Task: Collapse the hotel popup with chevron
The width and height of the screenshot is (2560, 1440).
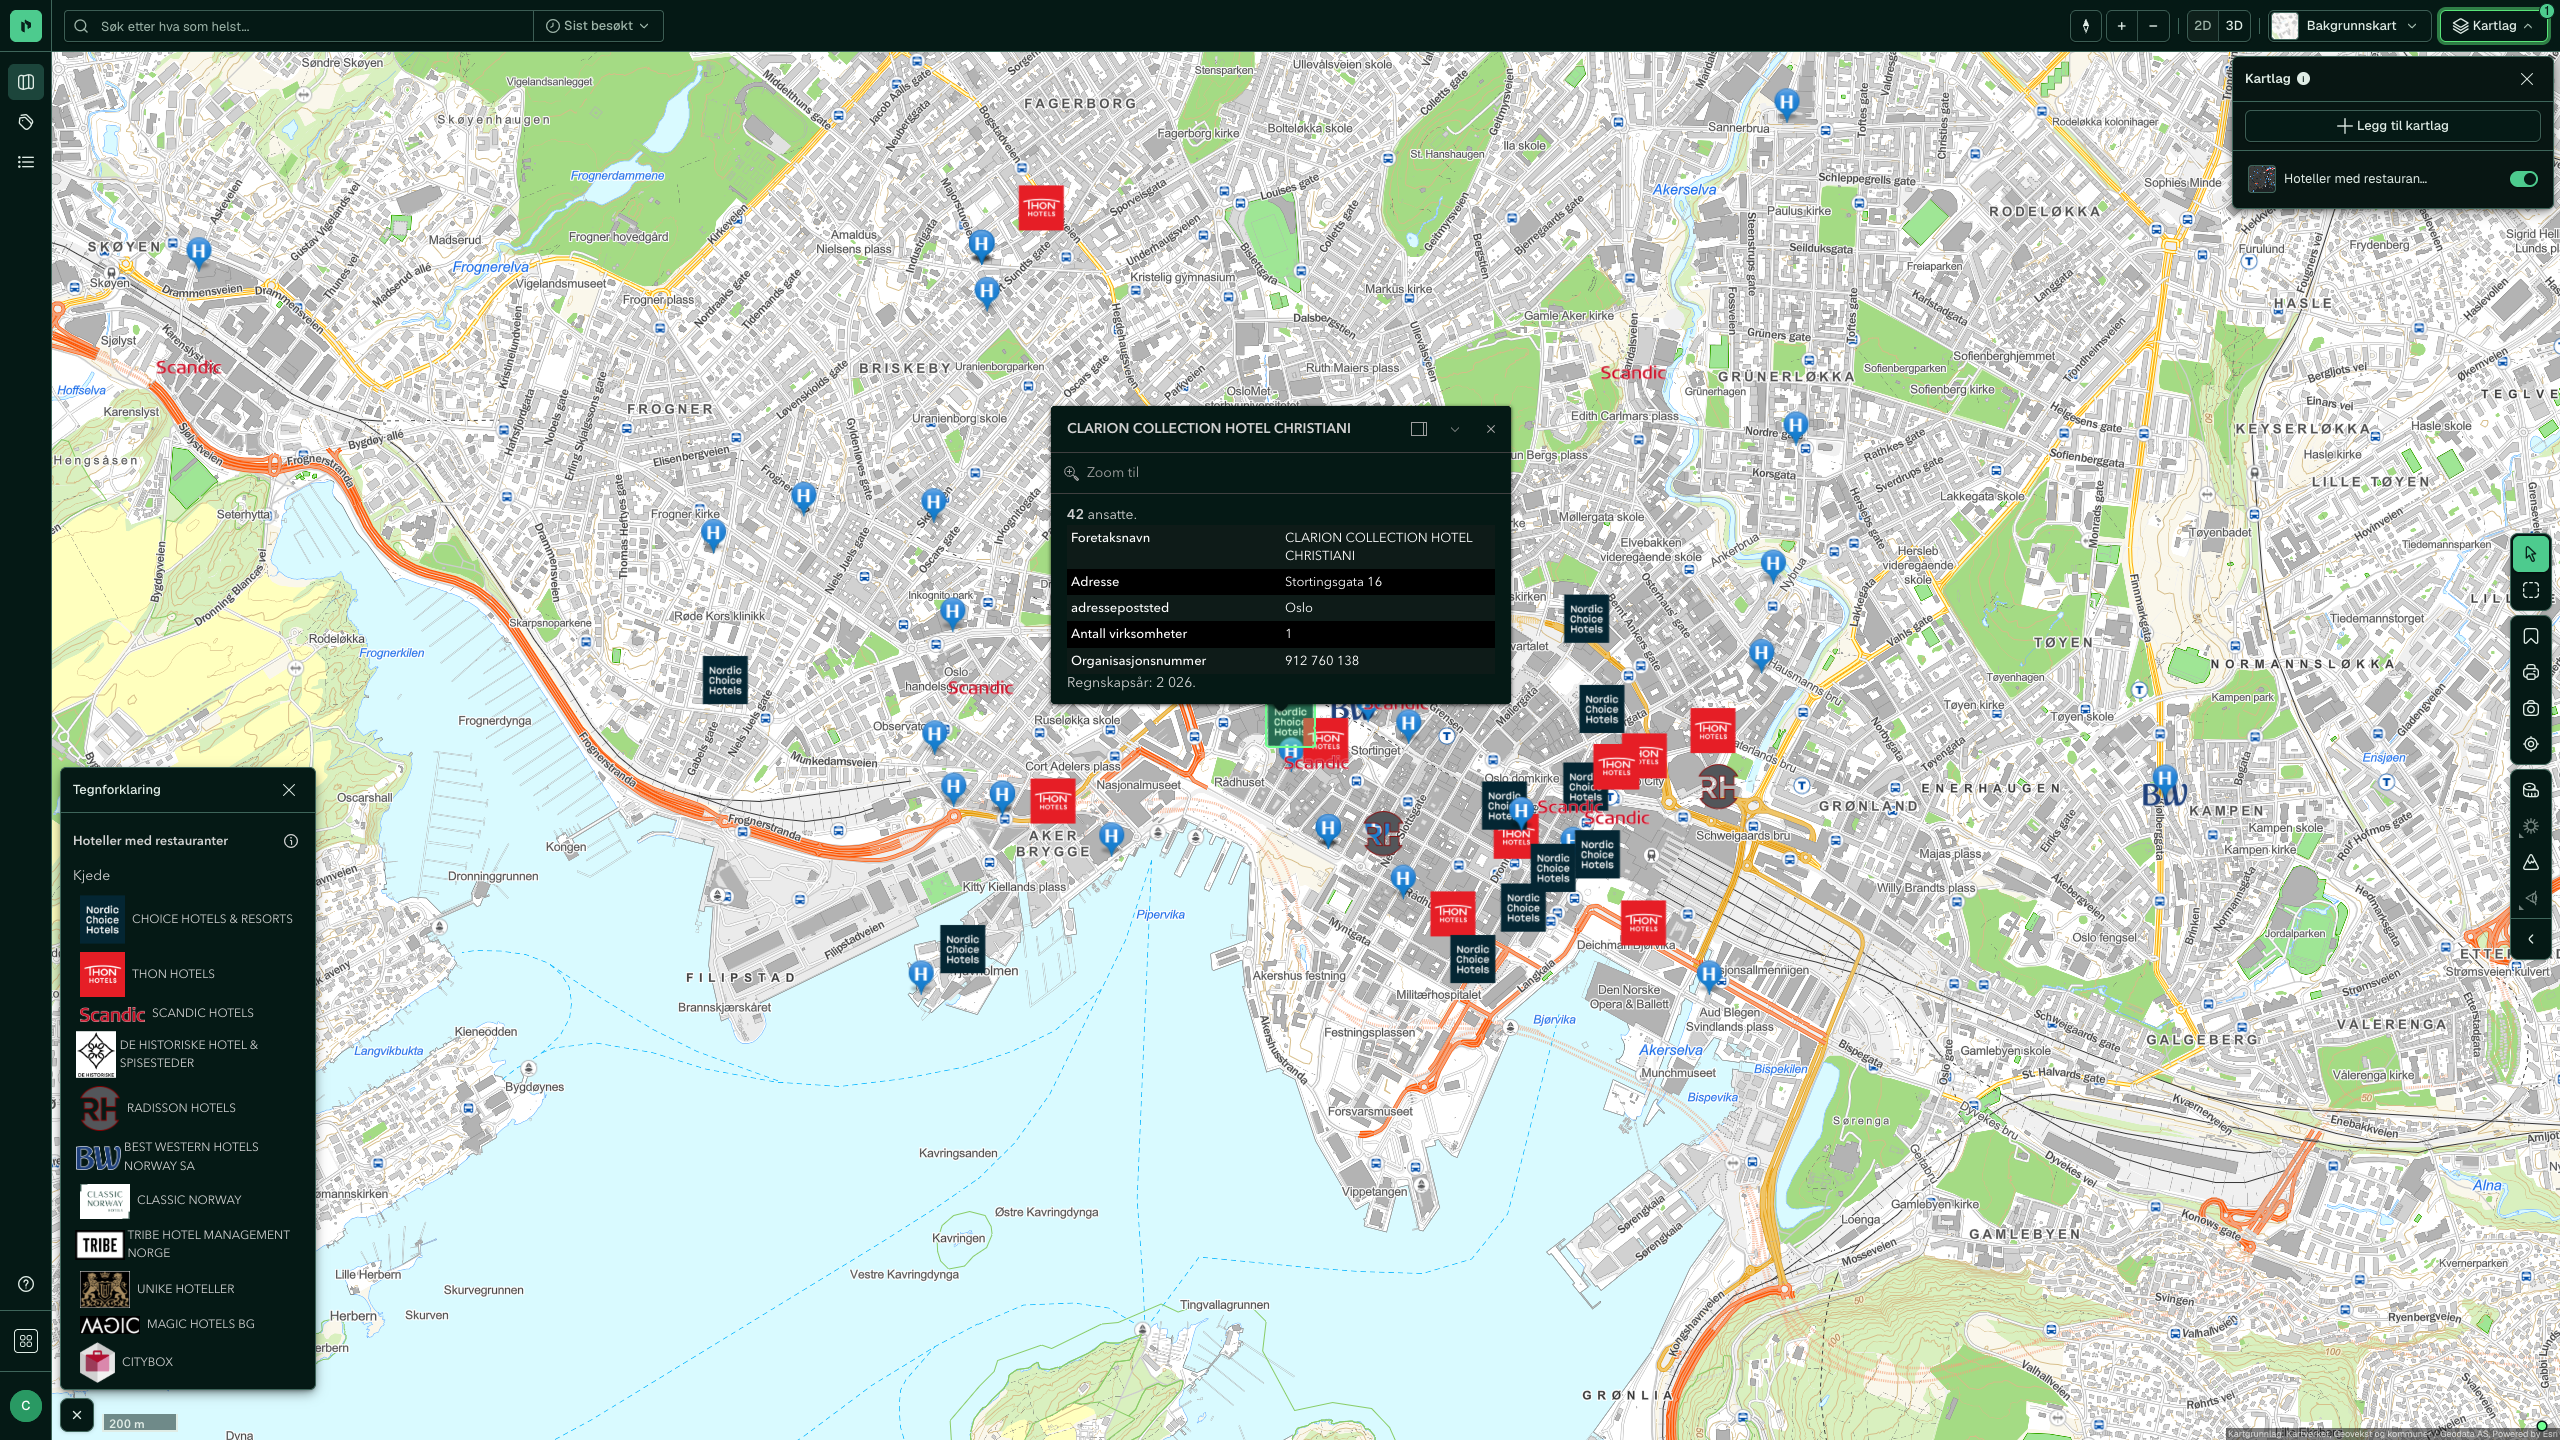Action: (x=1455, y=429)
